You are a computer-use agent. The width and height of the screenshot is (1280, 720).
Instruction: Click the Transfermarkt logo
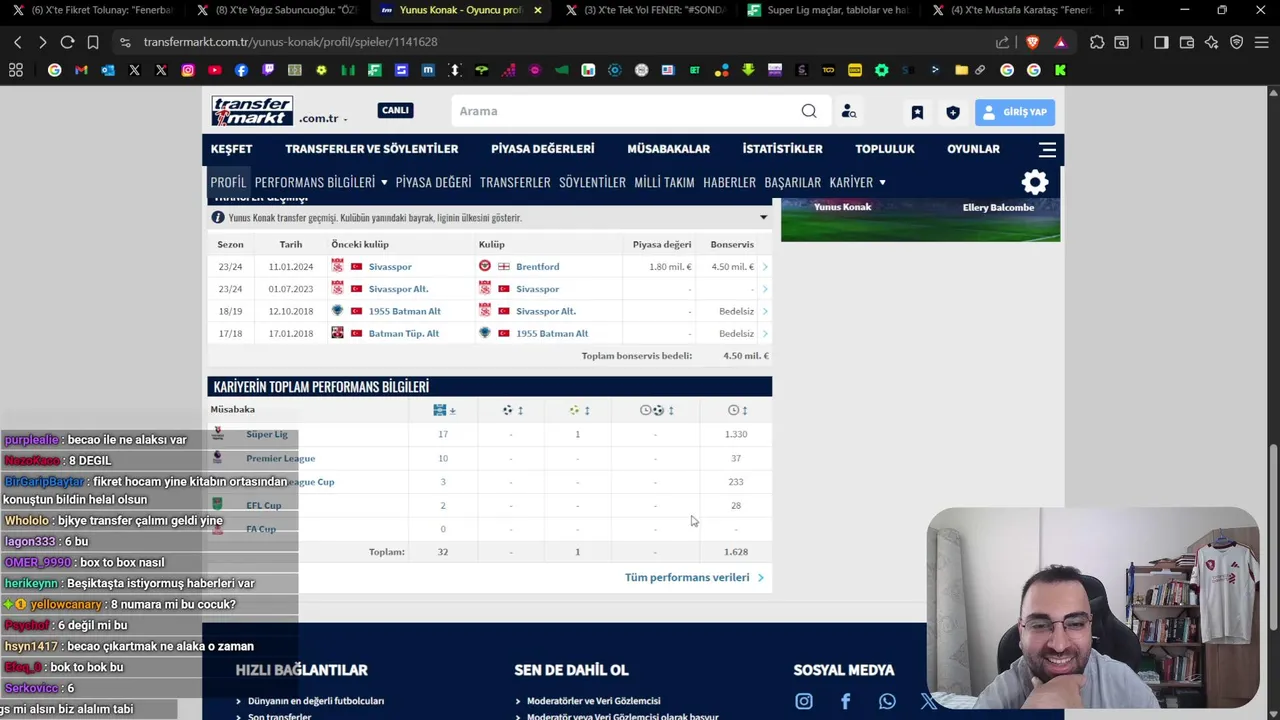coord(252,111)
